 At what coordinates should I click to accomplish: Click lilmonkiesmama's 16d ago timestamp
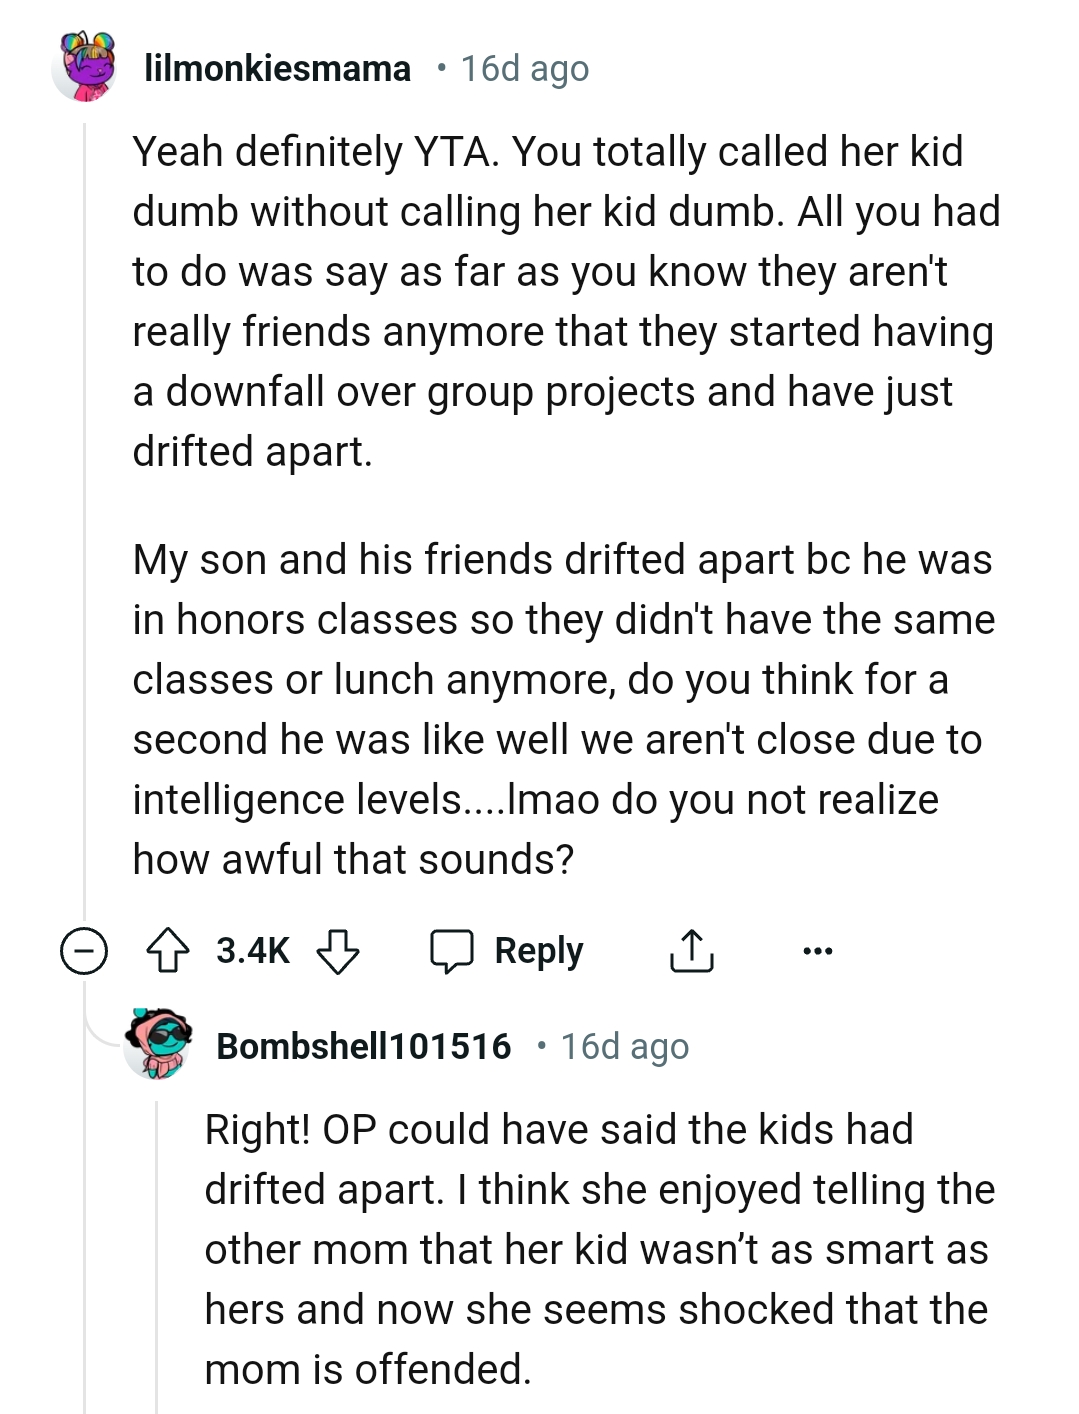(525, 68)
